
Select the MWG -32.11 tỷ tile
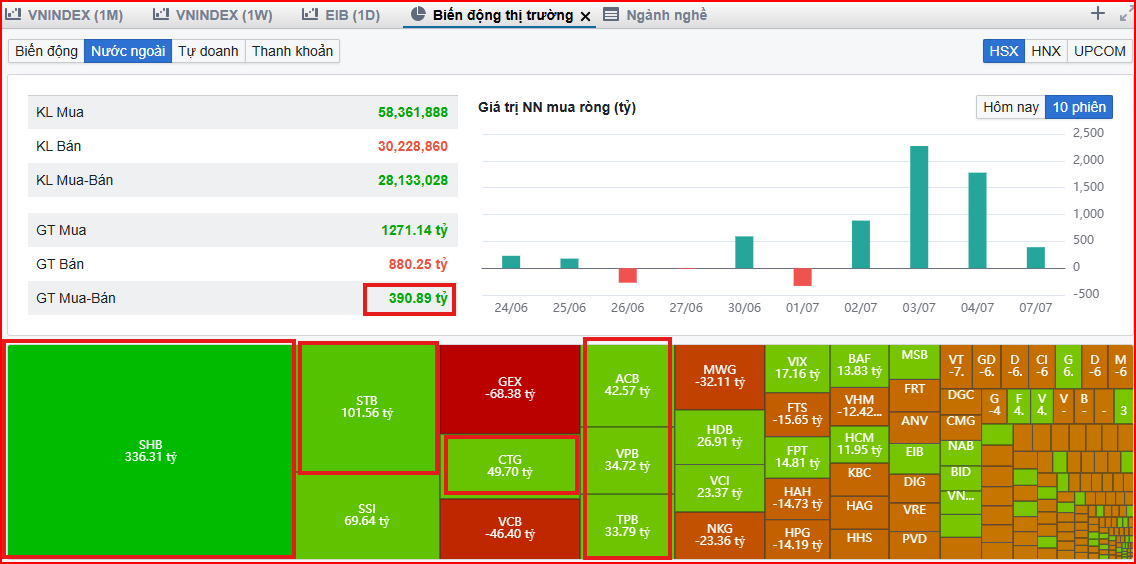coord(719,376)
